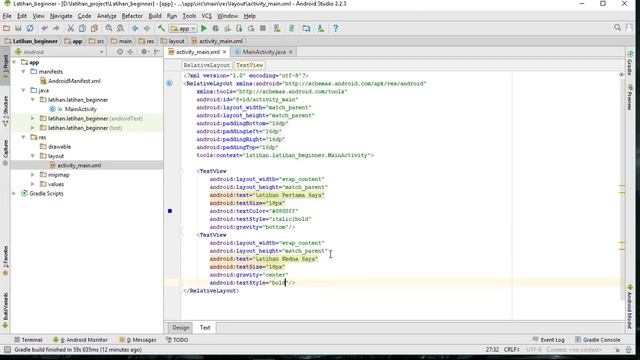Click the Paste icon in toolbar

tap(94, 28)
